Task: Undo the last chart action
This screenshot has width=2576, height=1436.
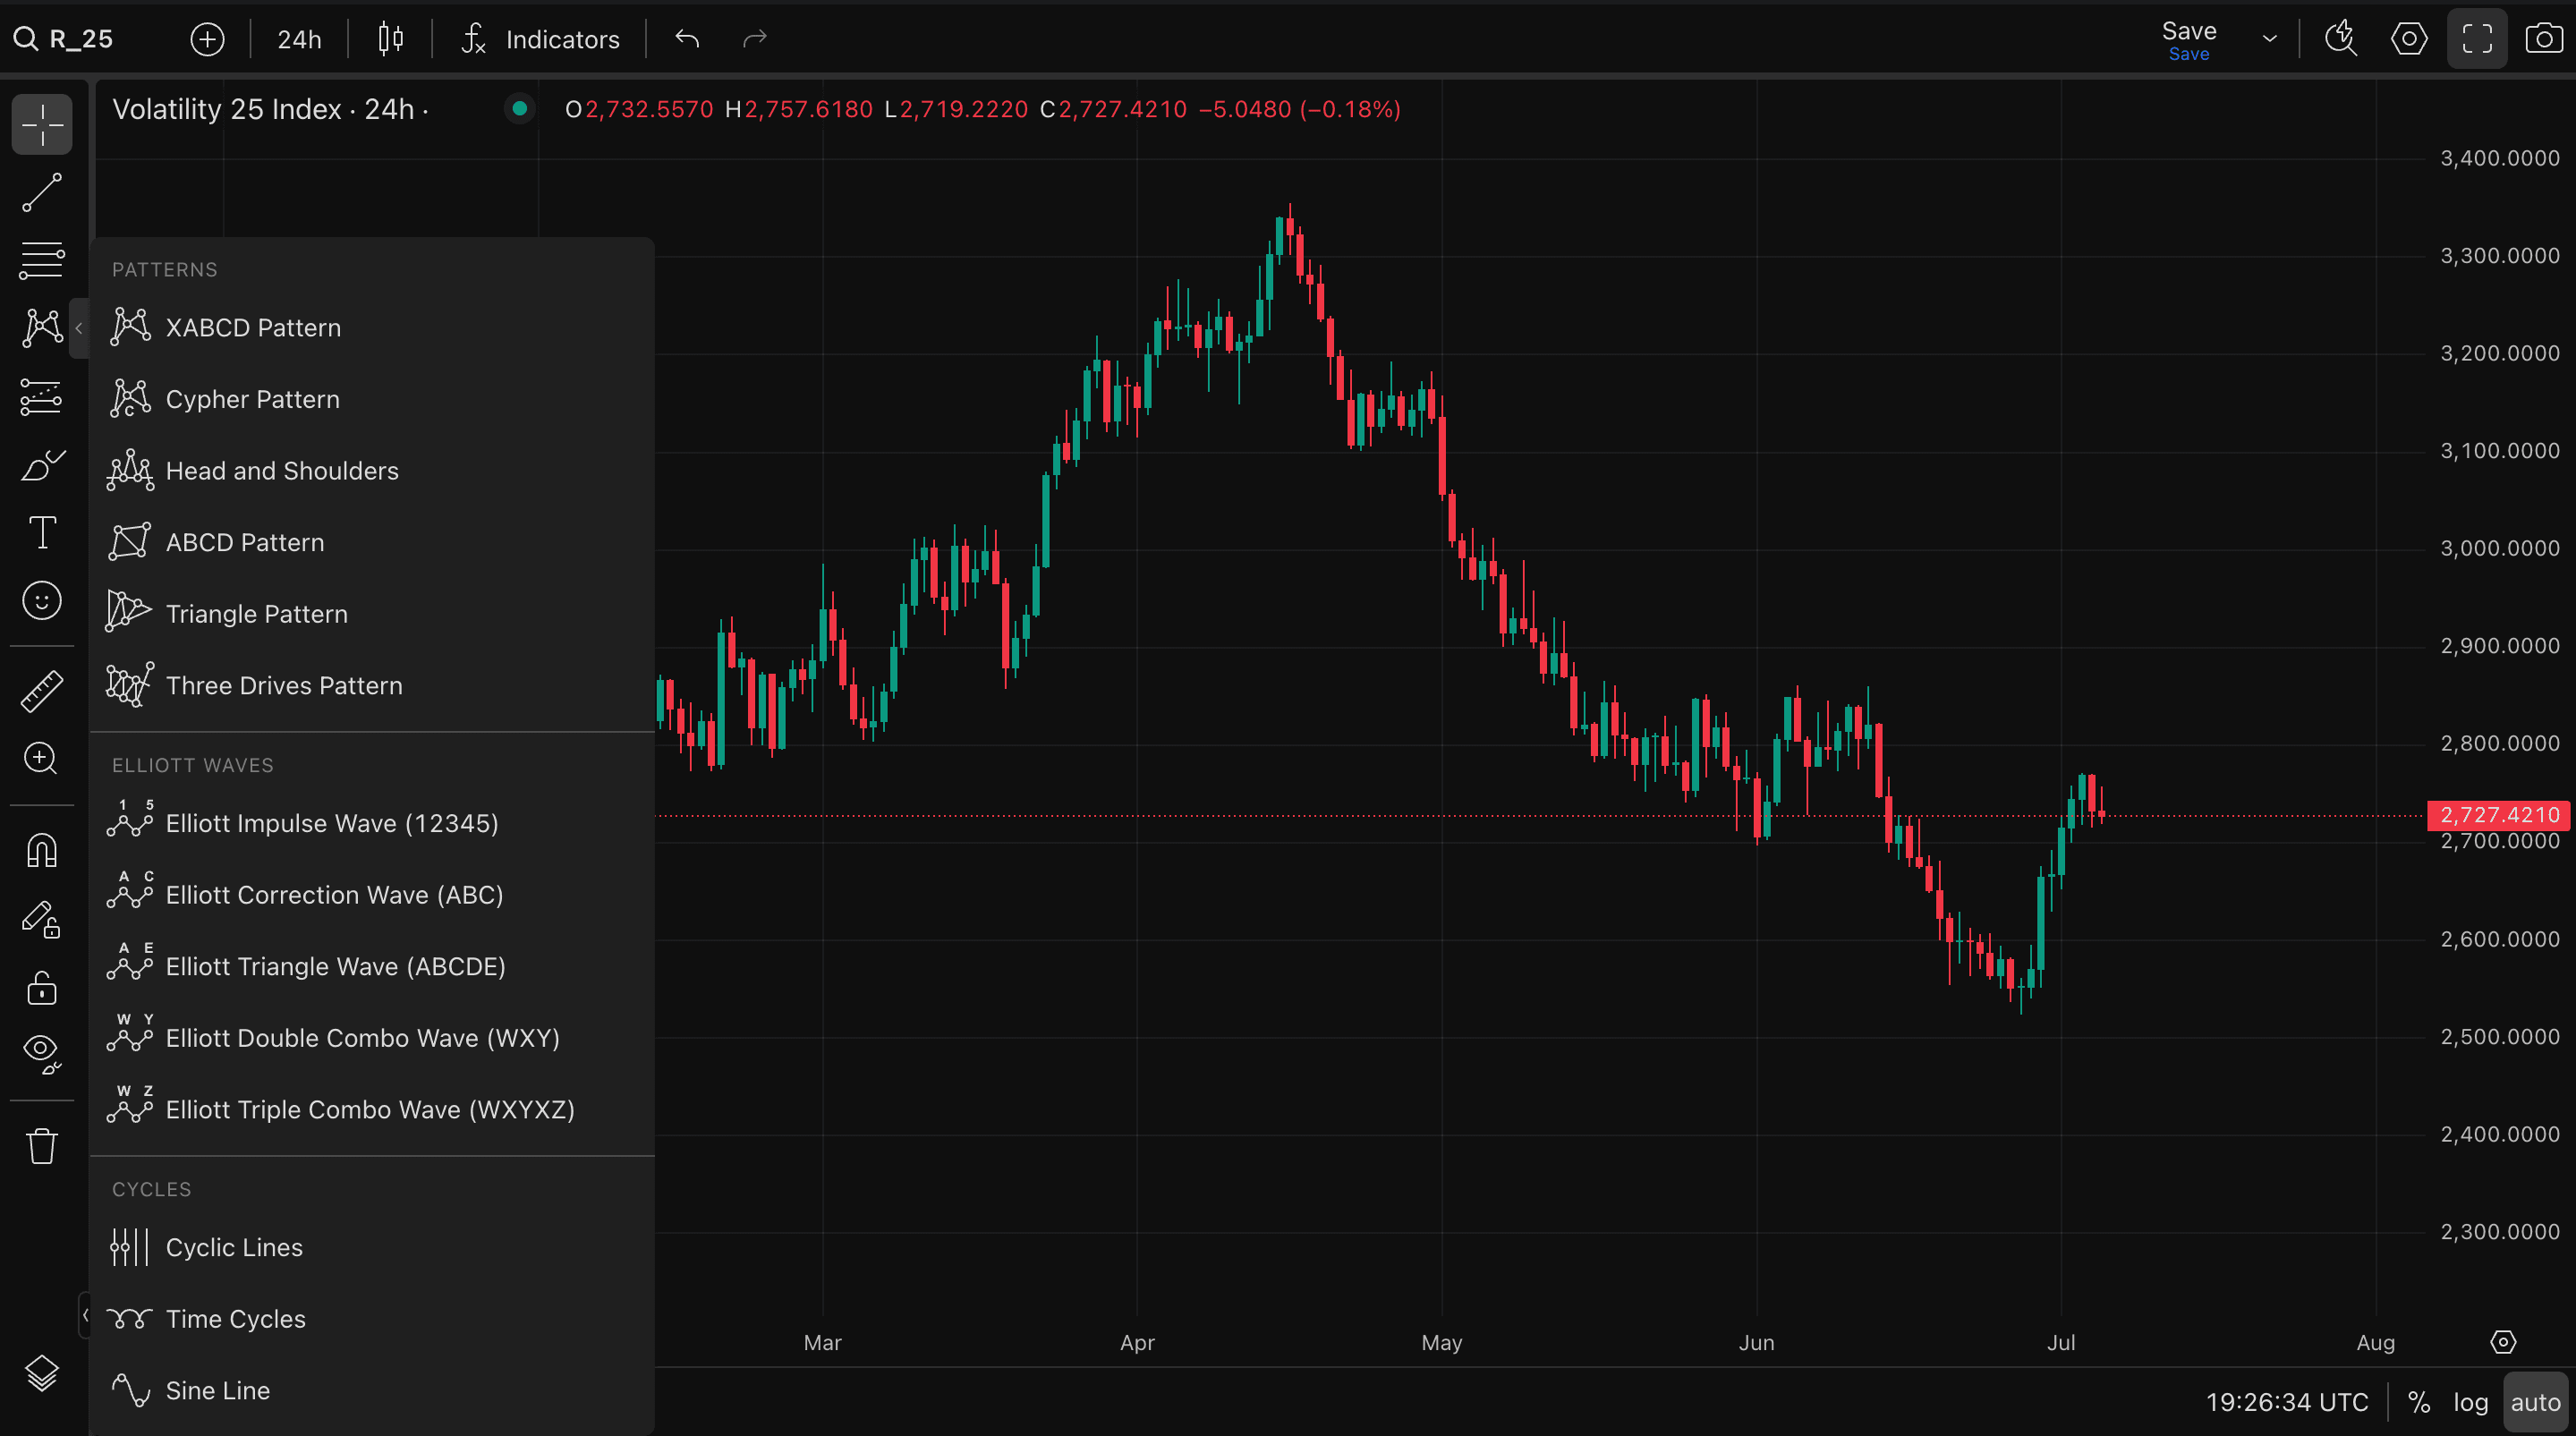Action: [x=687, y=39]
